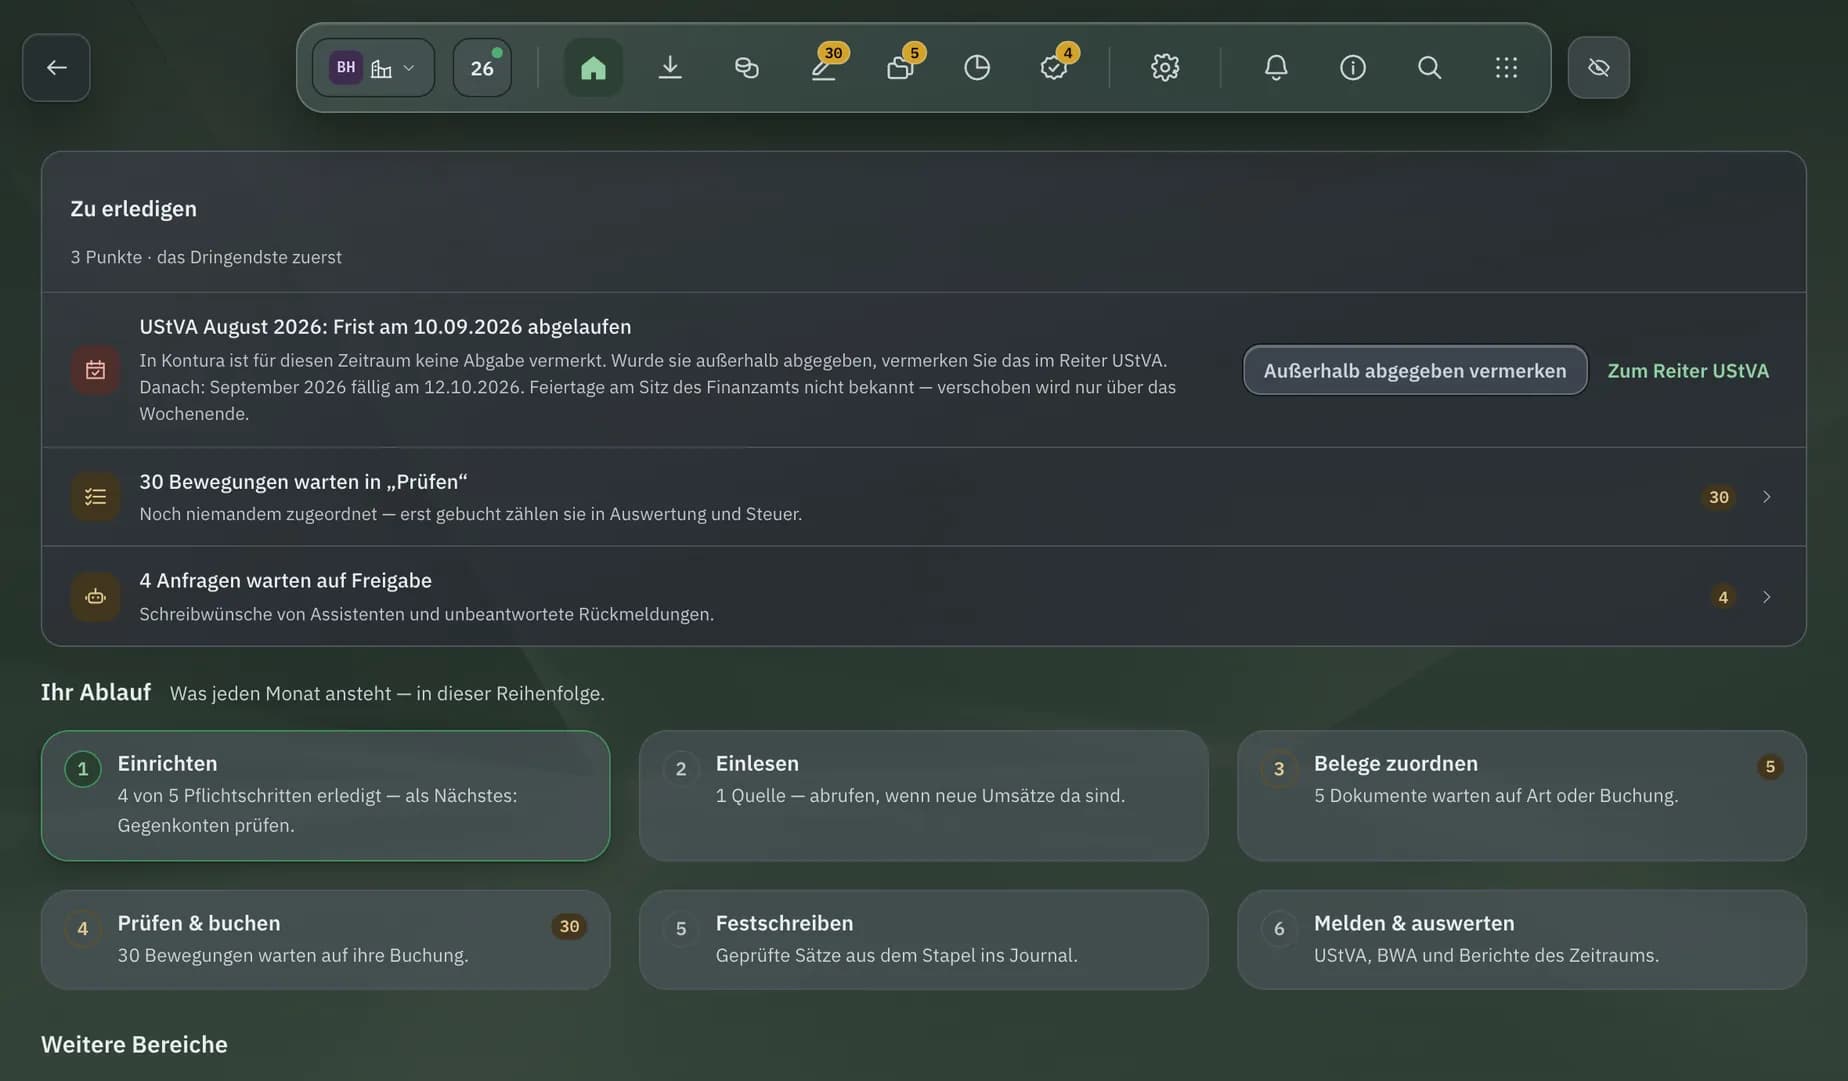The image size is (1848, 1081).
Task: Open approvals seal icon with badge 4
Action: (1054, 67)
